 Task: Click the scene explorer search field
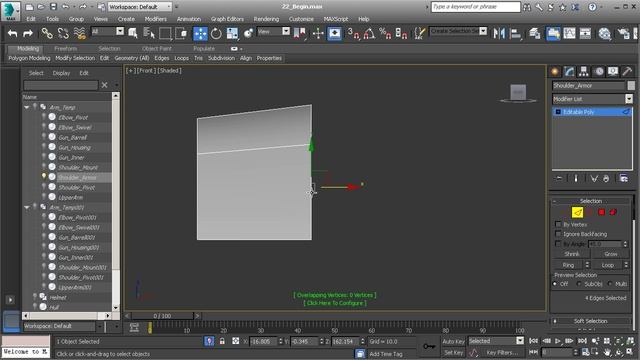pyautogui.click(x=60, y=85)
